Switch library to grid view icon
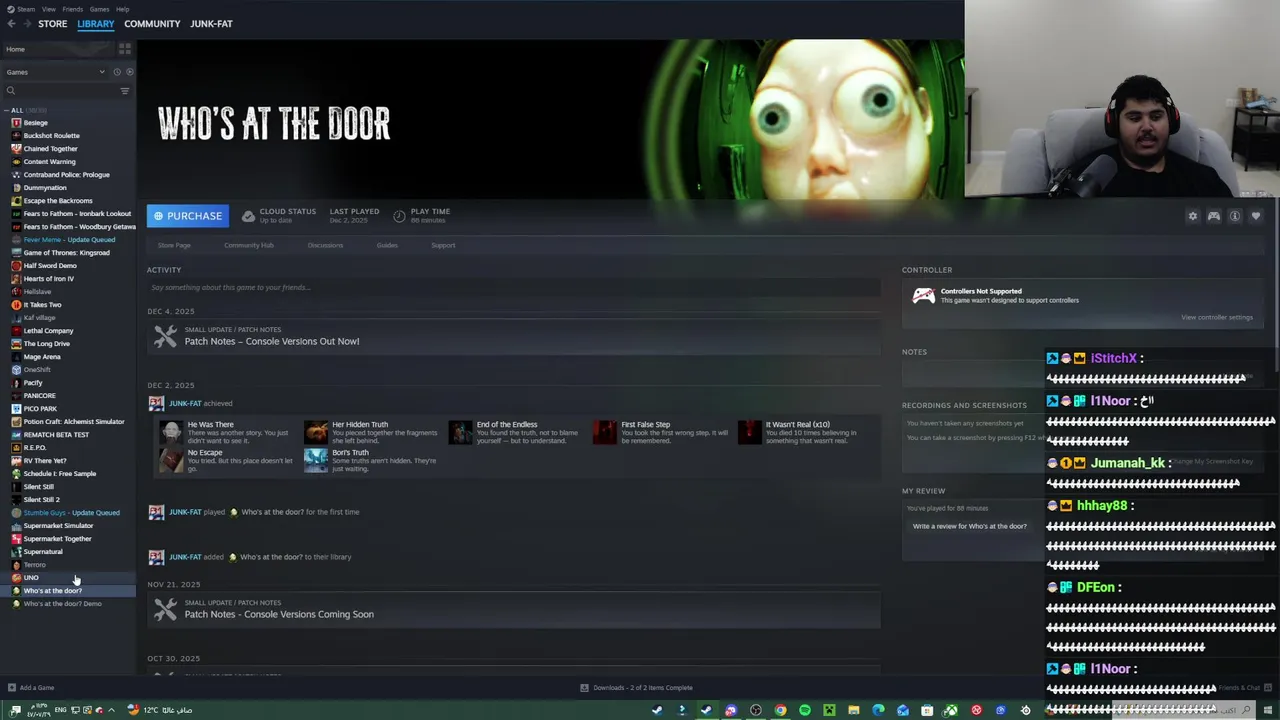 tap(125, 48)
